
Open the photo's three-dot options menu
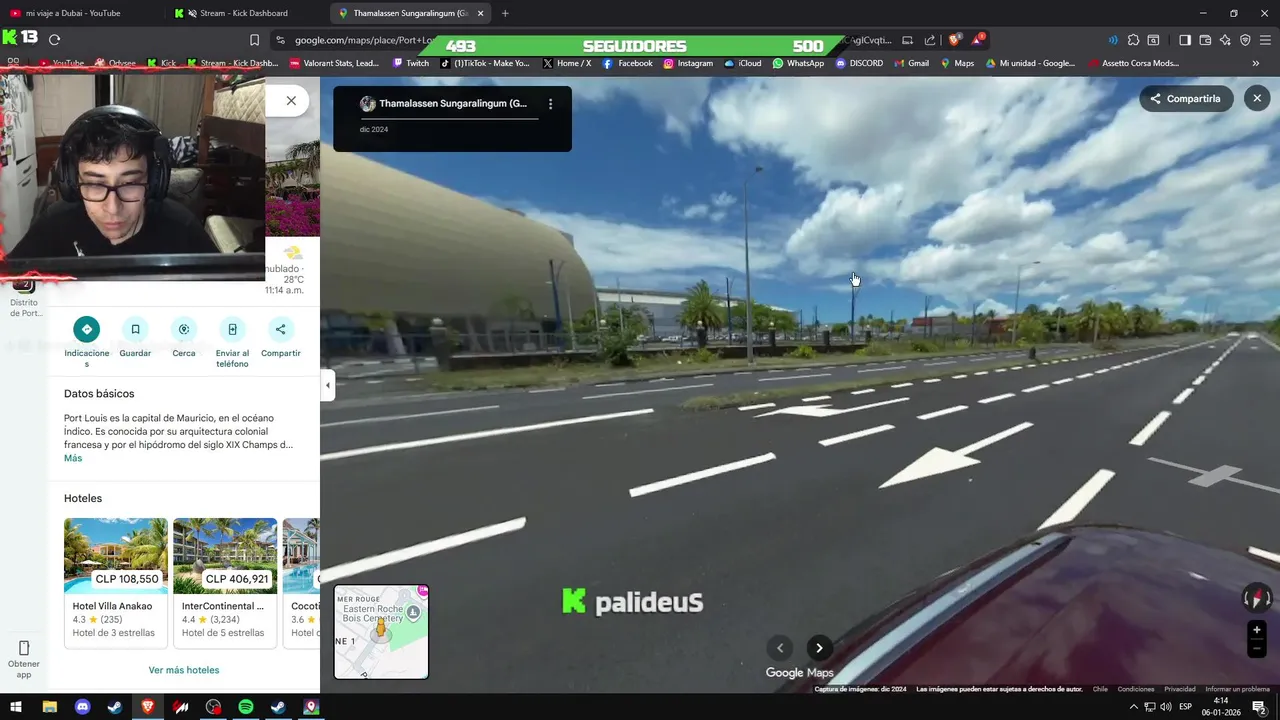pyautogui.click(x=550, y=104)
